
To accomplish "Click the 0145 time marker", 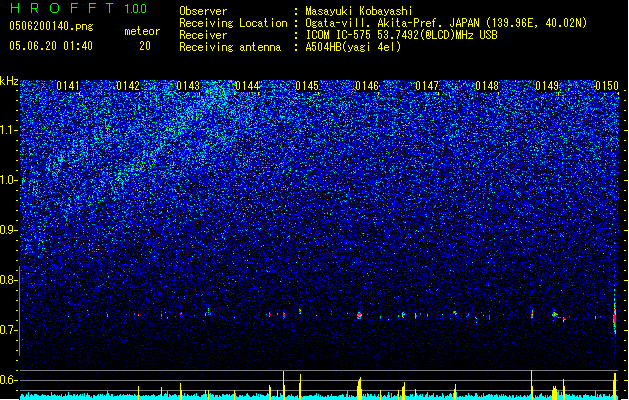I will 307,86.
